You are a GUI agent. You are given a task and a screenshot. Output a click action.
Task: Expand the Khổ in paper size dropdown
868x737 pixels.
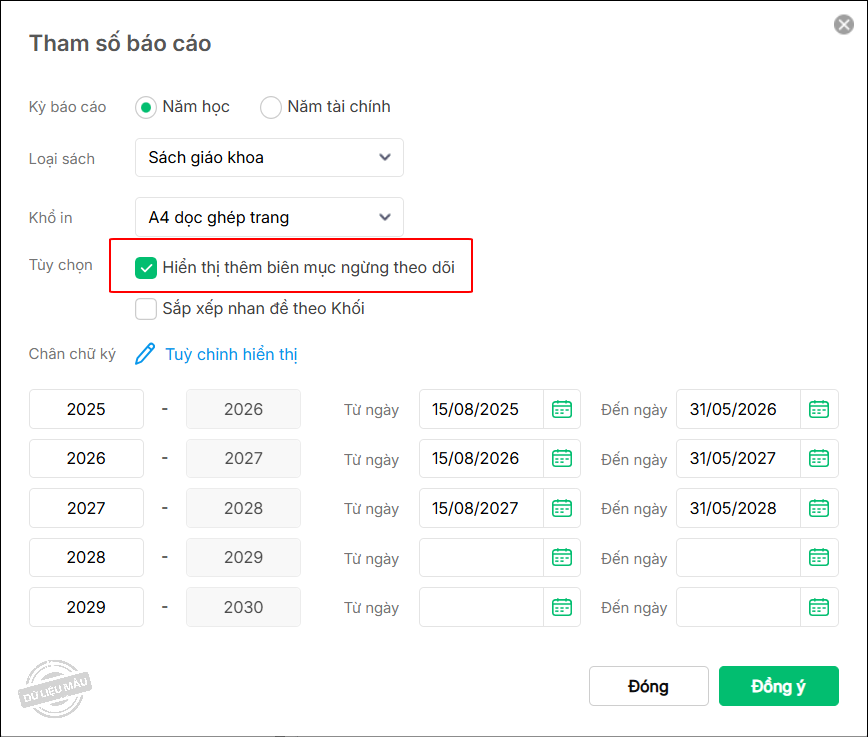click(x=269, y=217)
